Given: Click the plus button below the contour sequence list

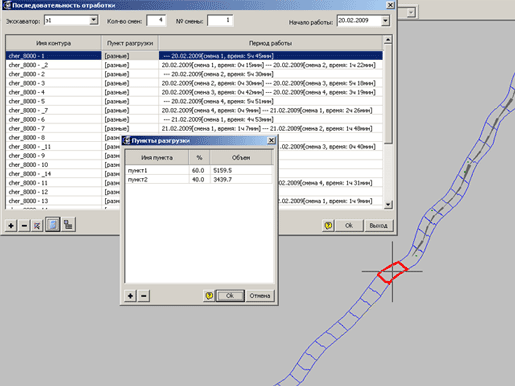Looking at the screenshot, I should 11,226.
